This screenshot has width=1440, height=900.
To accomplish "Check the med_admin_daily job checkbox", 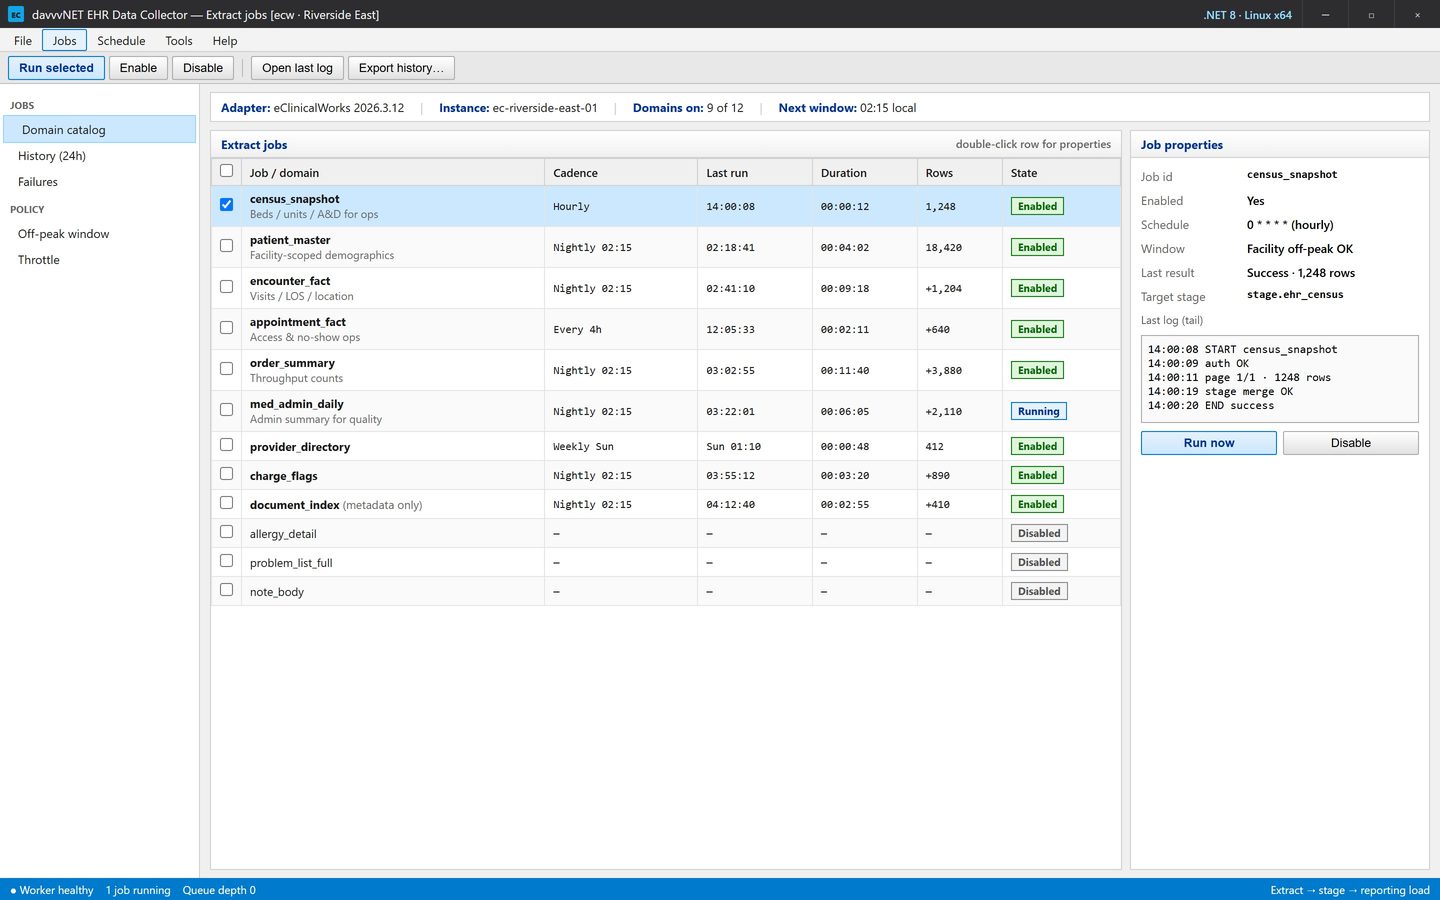I will pos(227,409).
